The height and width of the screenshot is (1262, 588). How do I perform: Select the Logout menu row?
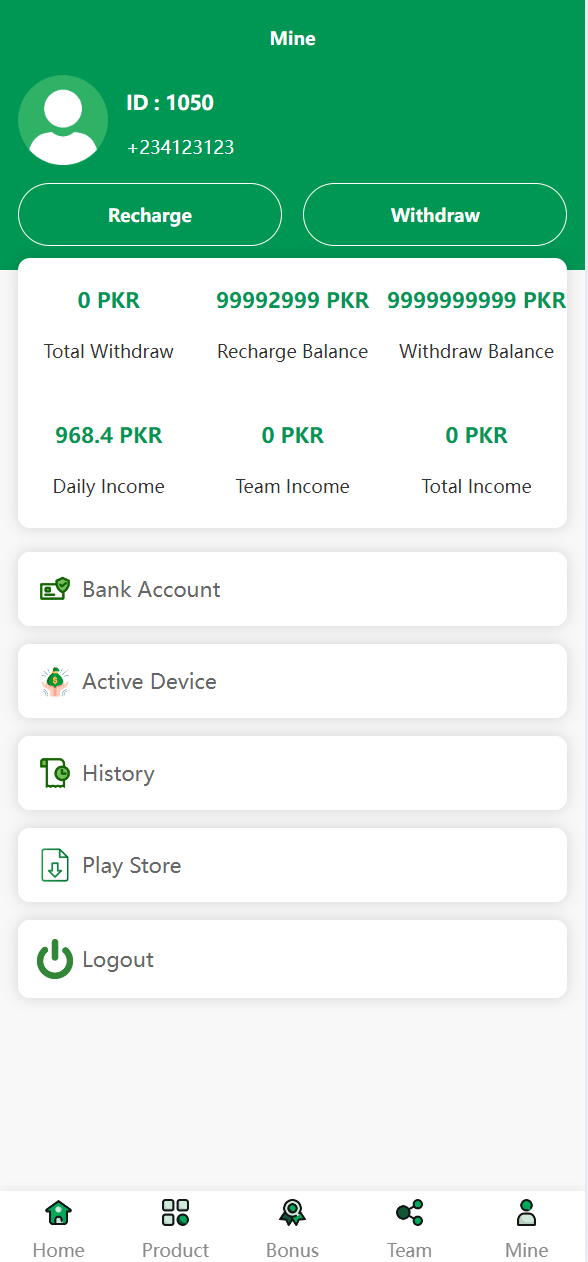[292, 959]
